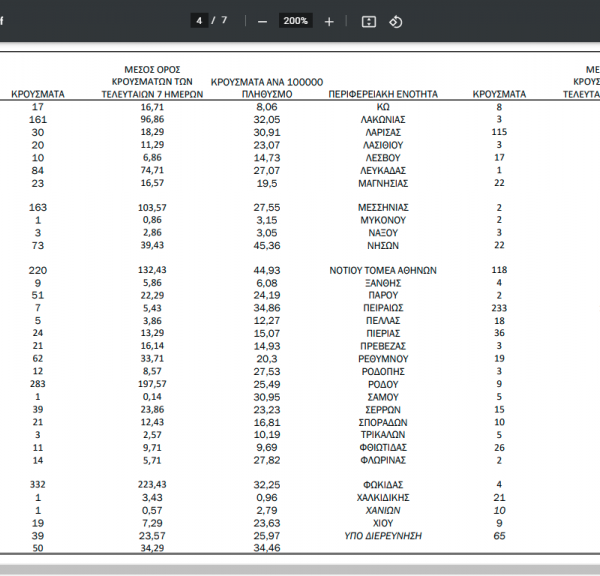Select the ΛΑΣΙΘΙΟΥ region name
The height and width of the screenshot is (576, 600).
(383, 145)
